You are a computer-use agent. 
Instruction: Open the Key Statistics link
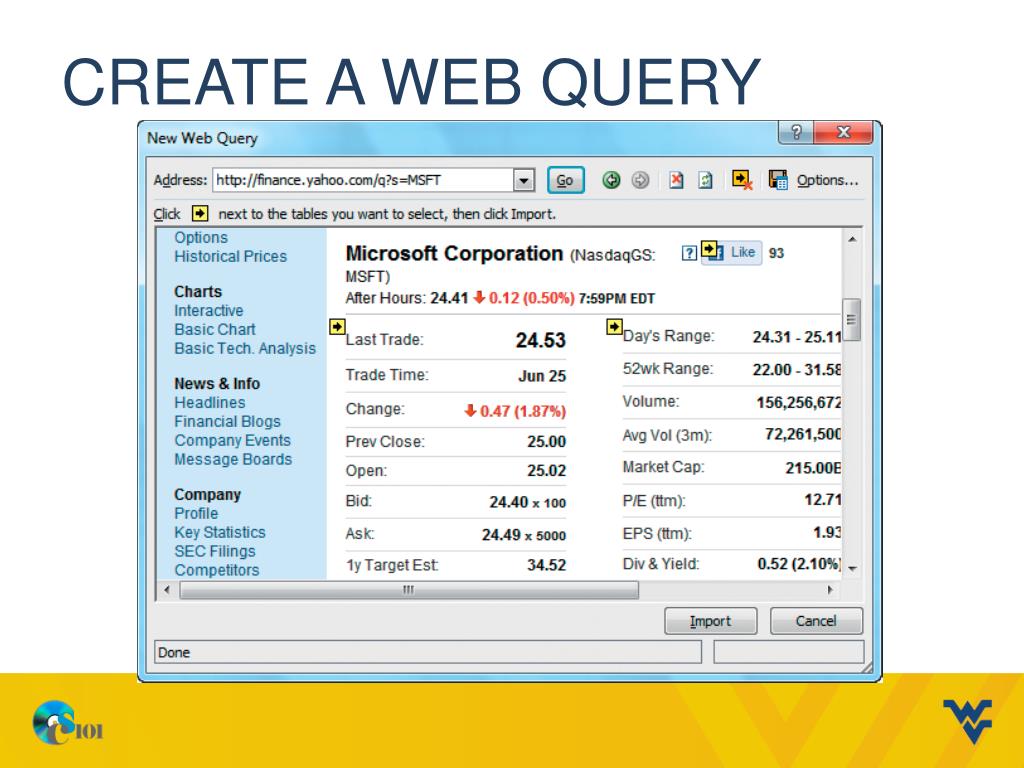[x=220, y=533]
